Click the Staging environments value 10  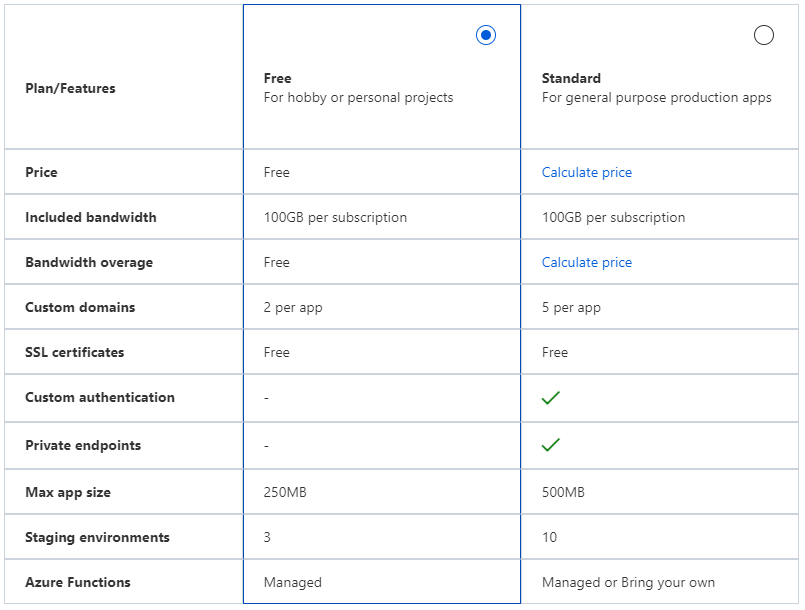(x=548, y=537)
